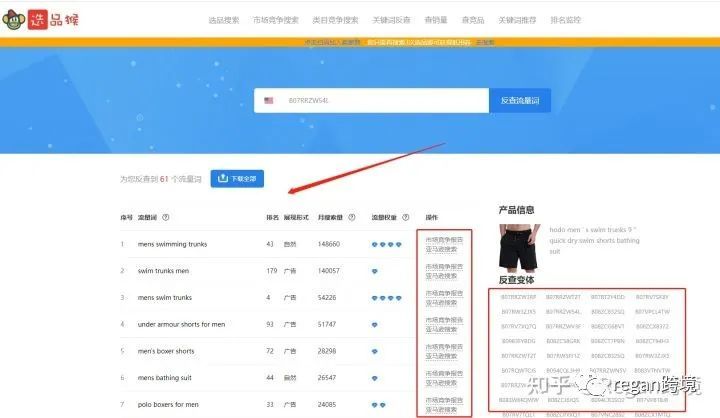Click the diamond icon for swim trunks men

point(375,271)
